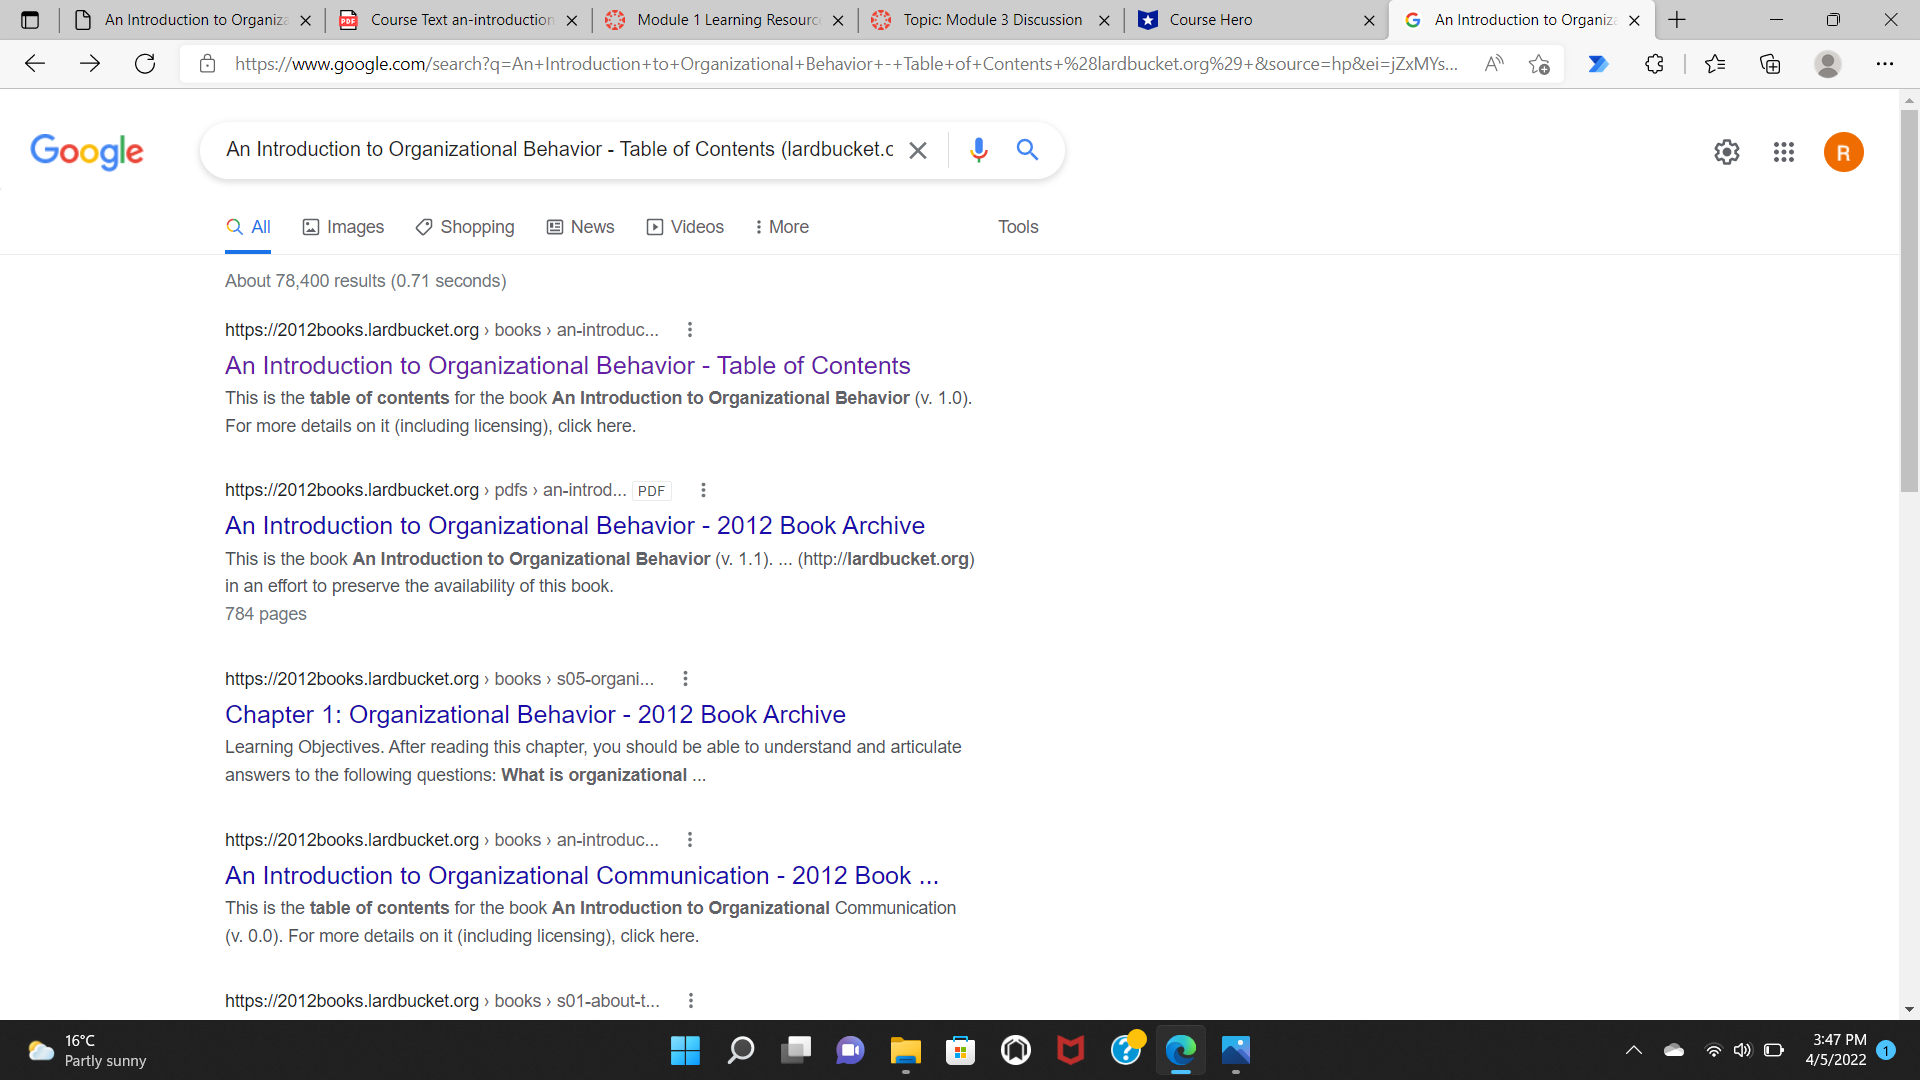Viewport: 1920px width, 1080px height.
Task: Go forward in browser history
Action: point(90,64)
